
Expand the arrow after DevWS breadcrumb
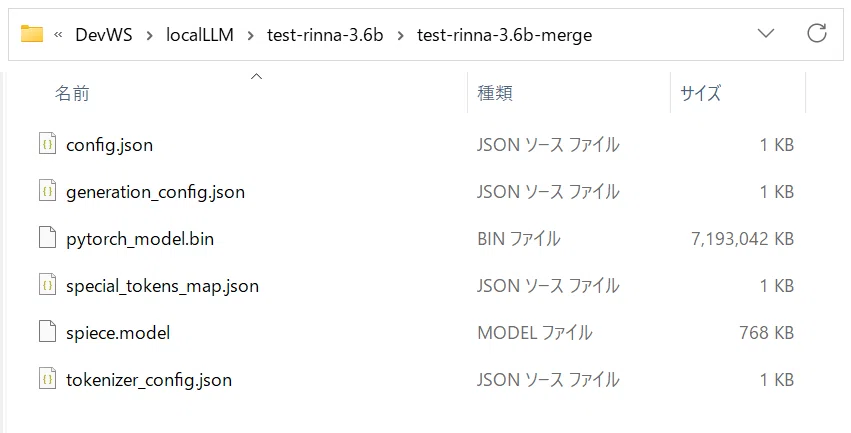149,35
